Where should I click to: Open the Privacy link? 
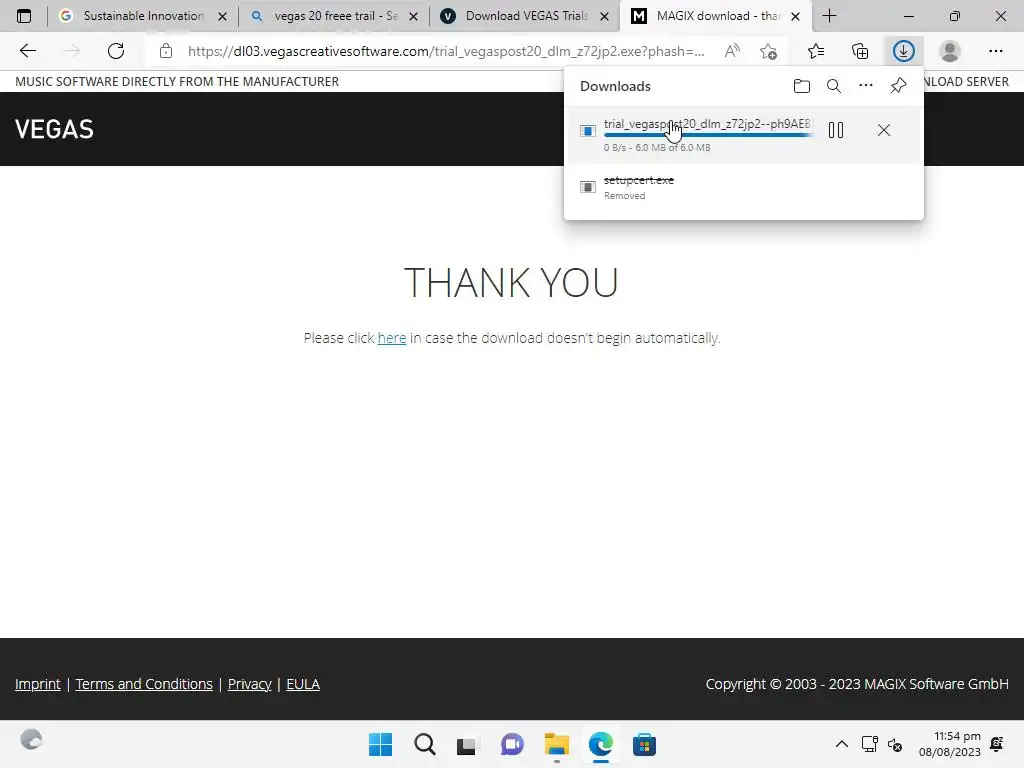(x=249, y=684)
